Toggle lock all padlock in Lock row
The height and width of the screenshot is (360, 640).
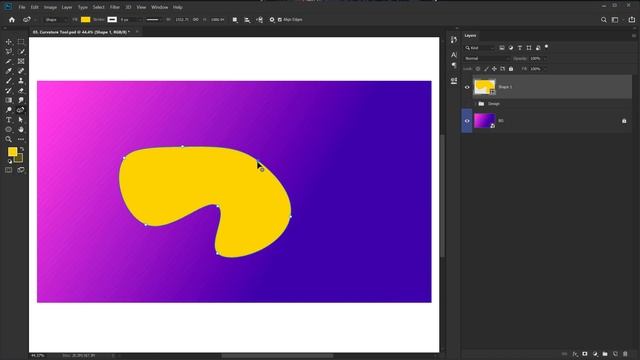511,69
